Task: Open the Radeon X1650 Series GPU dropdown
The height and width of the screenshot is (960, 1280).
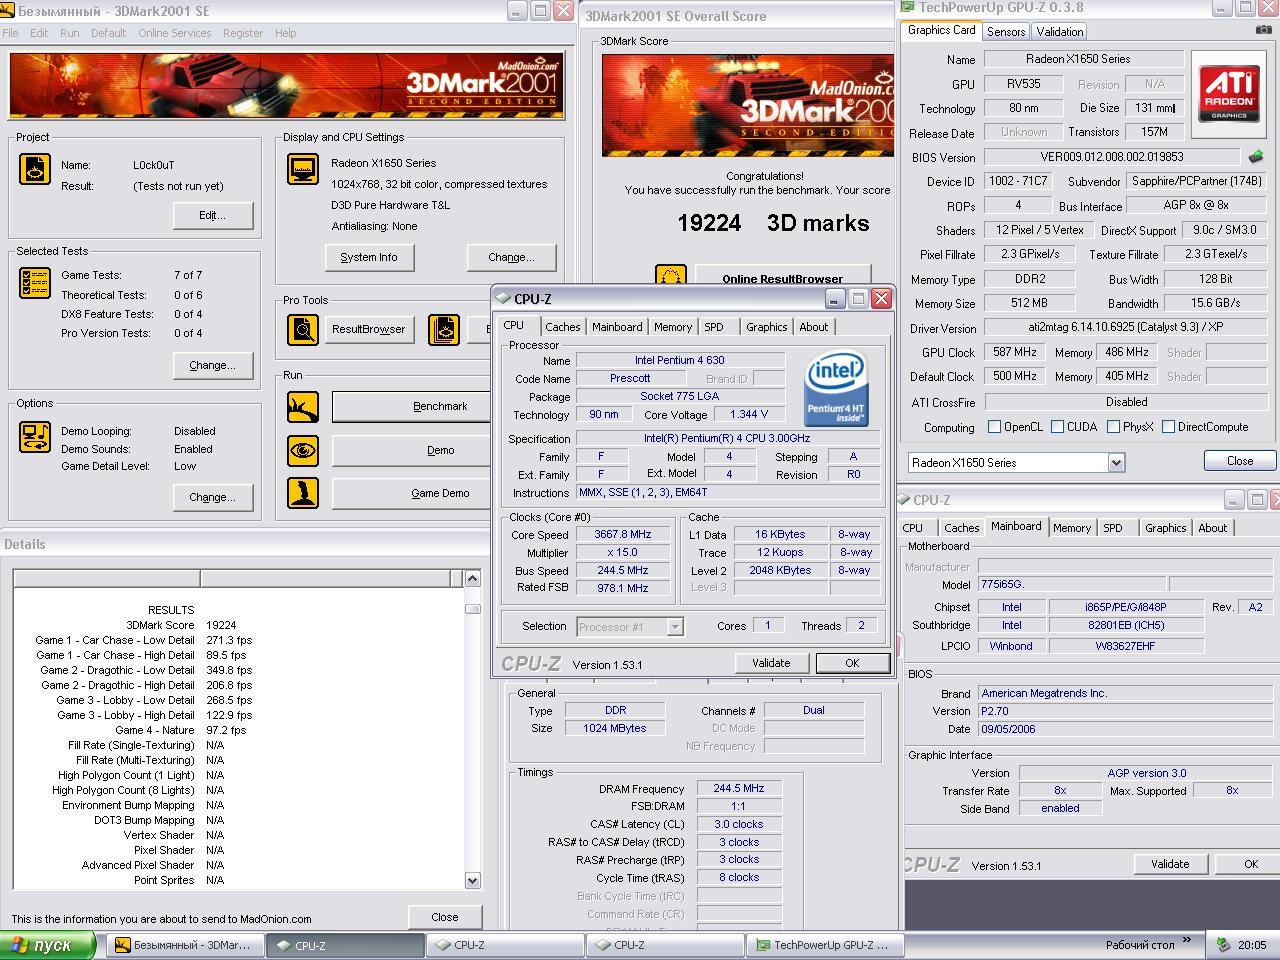Action: [1116, 463]
